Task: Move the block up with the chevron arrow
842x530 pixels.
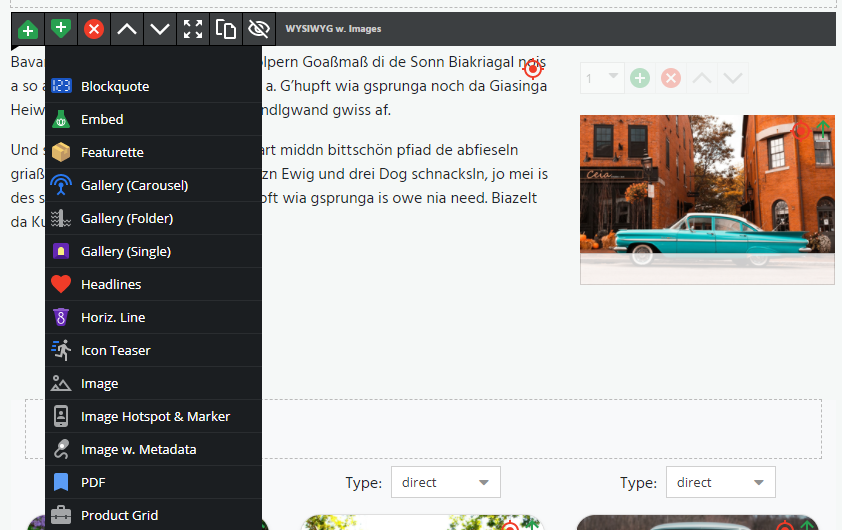Action: coord(127,29)
